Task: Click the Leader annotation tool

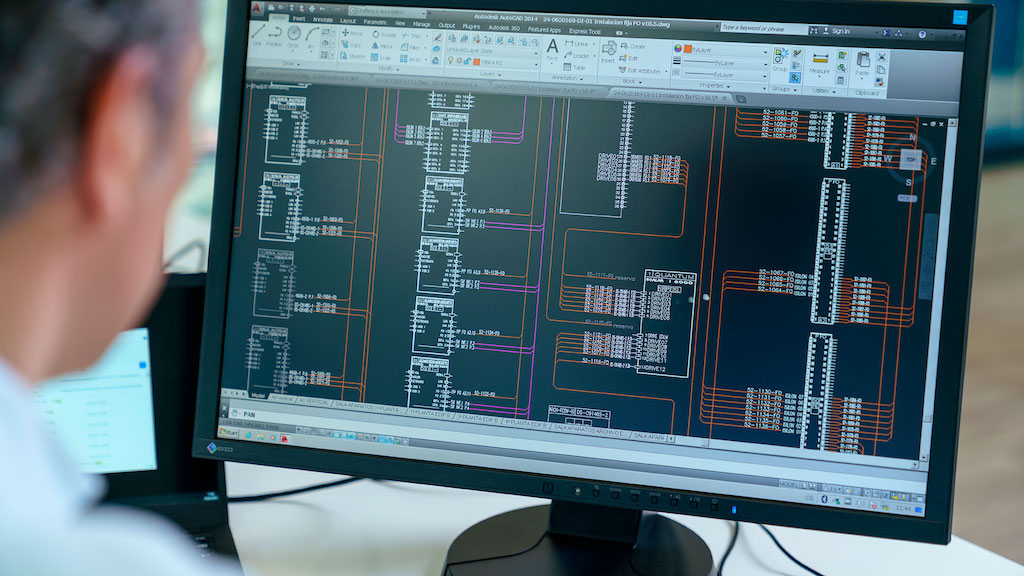Action: 576,56
